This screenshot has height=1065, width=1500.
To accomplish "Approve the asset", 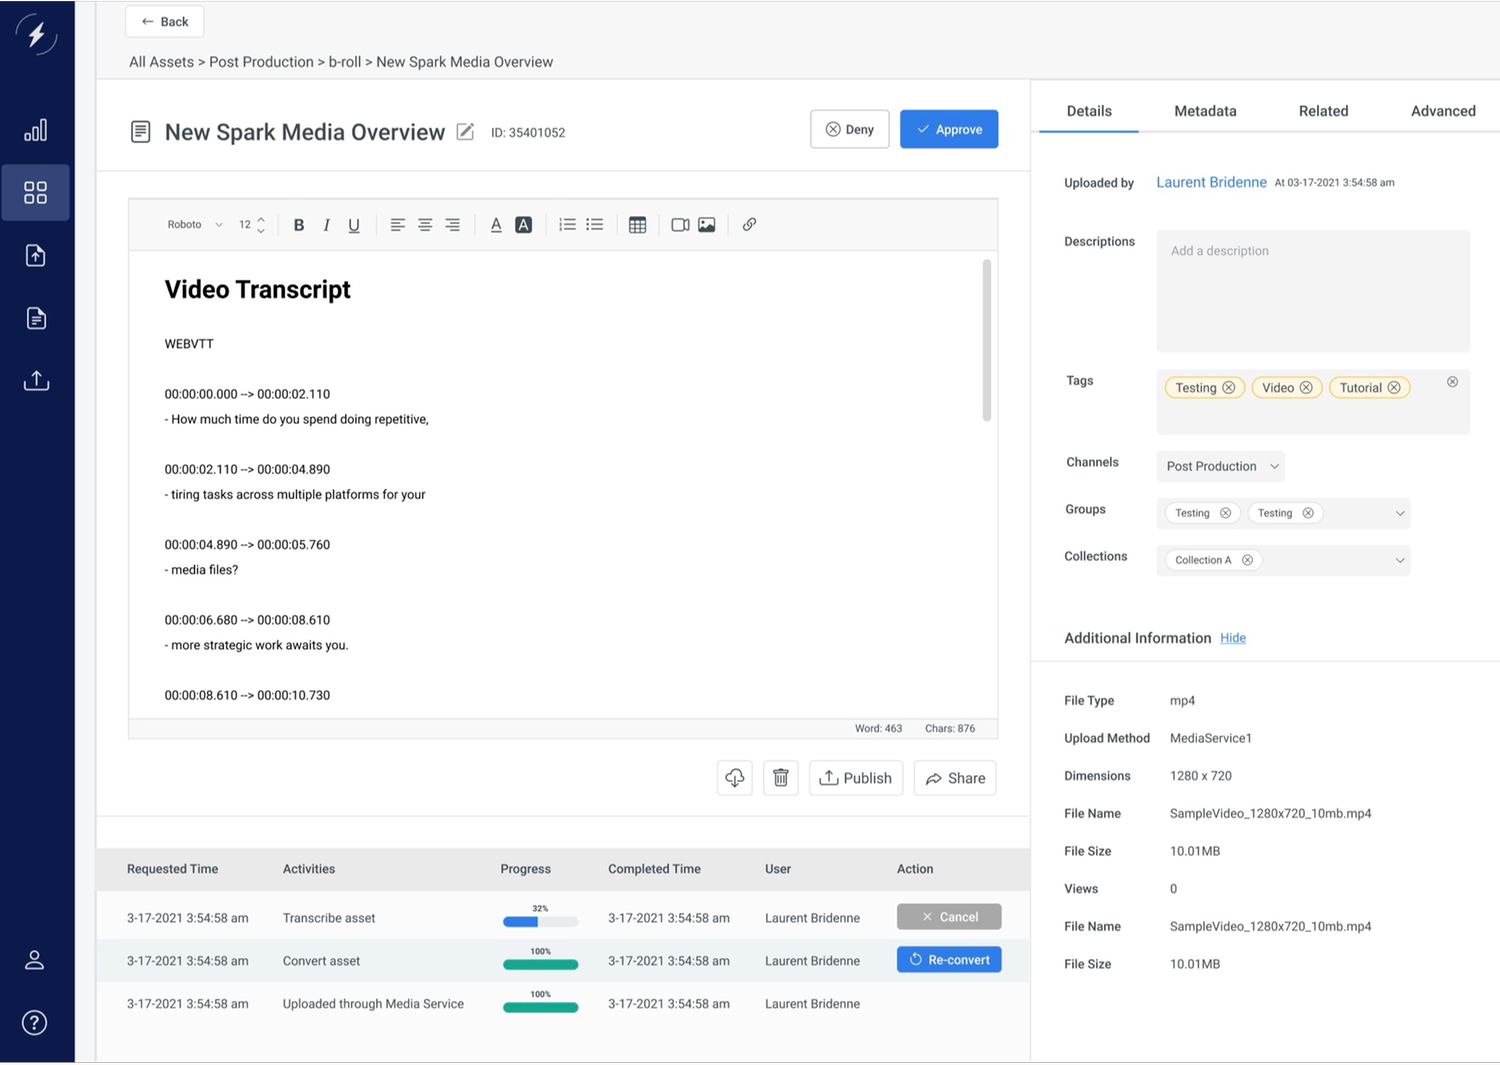I will 949,129.
